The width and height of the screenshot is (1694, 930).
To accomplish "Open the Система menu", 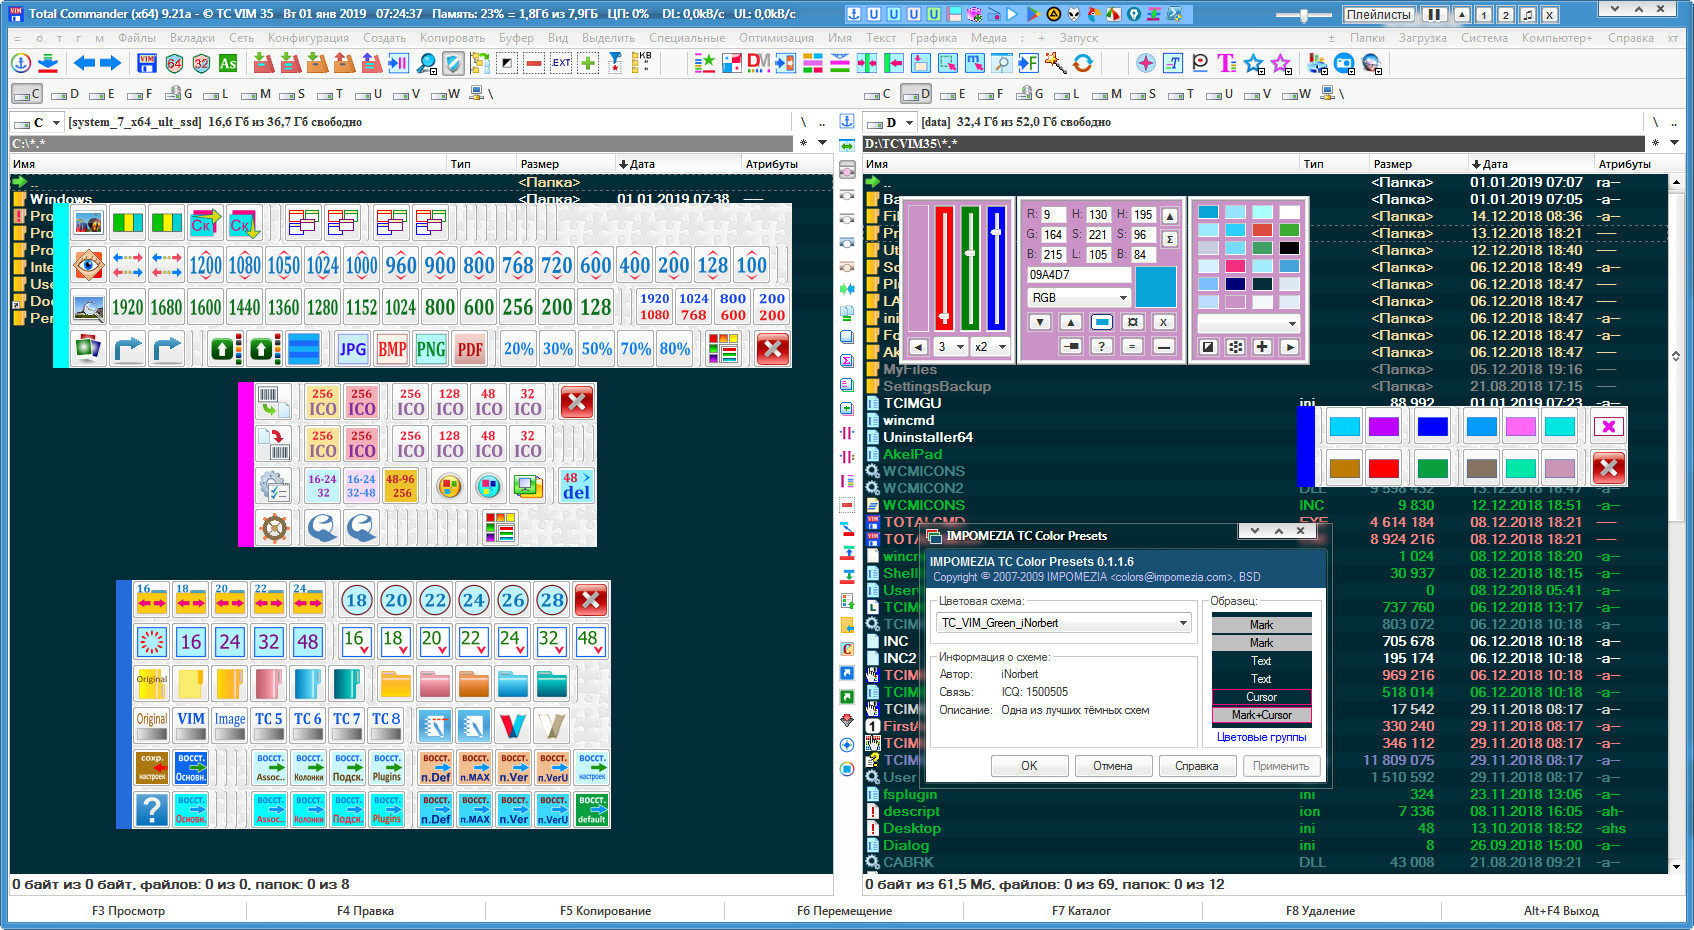I will click(1484, 38).
